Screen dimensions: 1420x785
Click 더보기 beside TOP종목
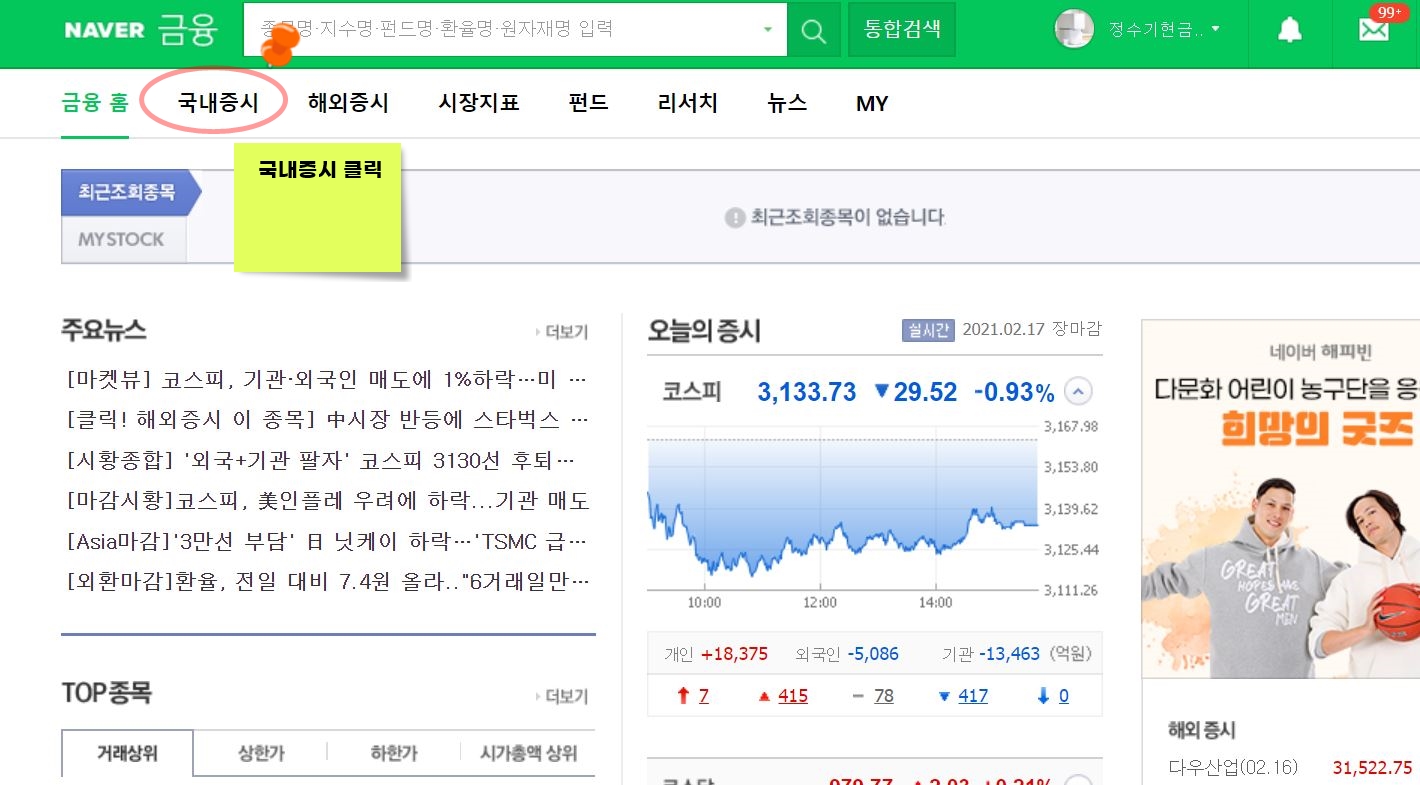pos(562,696)
